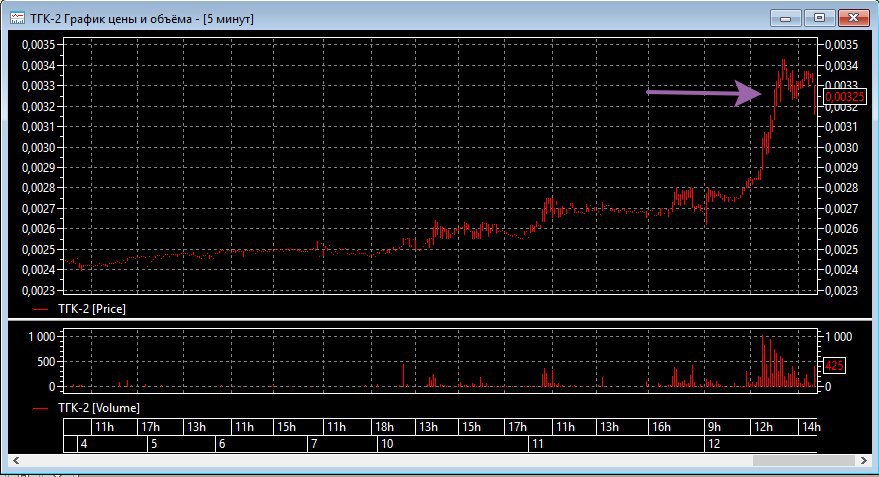The image size is (879, 477).
Task: Click the 9h time label
Action: [x=714, y=427]
